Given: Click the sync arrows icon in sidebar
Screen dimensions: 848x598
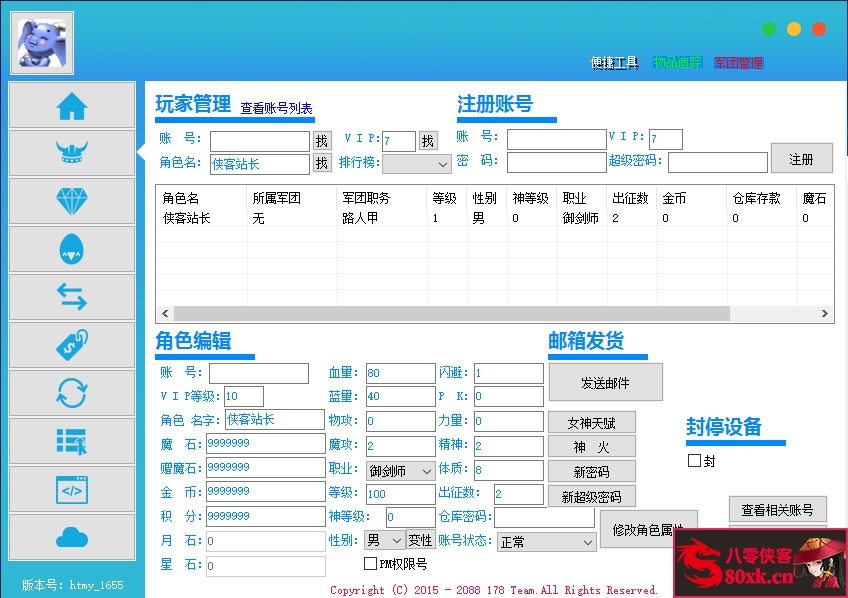Looking at the screenshot, I should pyautogui.click(x=71, y=393).
